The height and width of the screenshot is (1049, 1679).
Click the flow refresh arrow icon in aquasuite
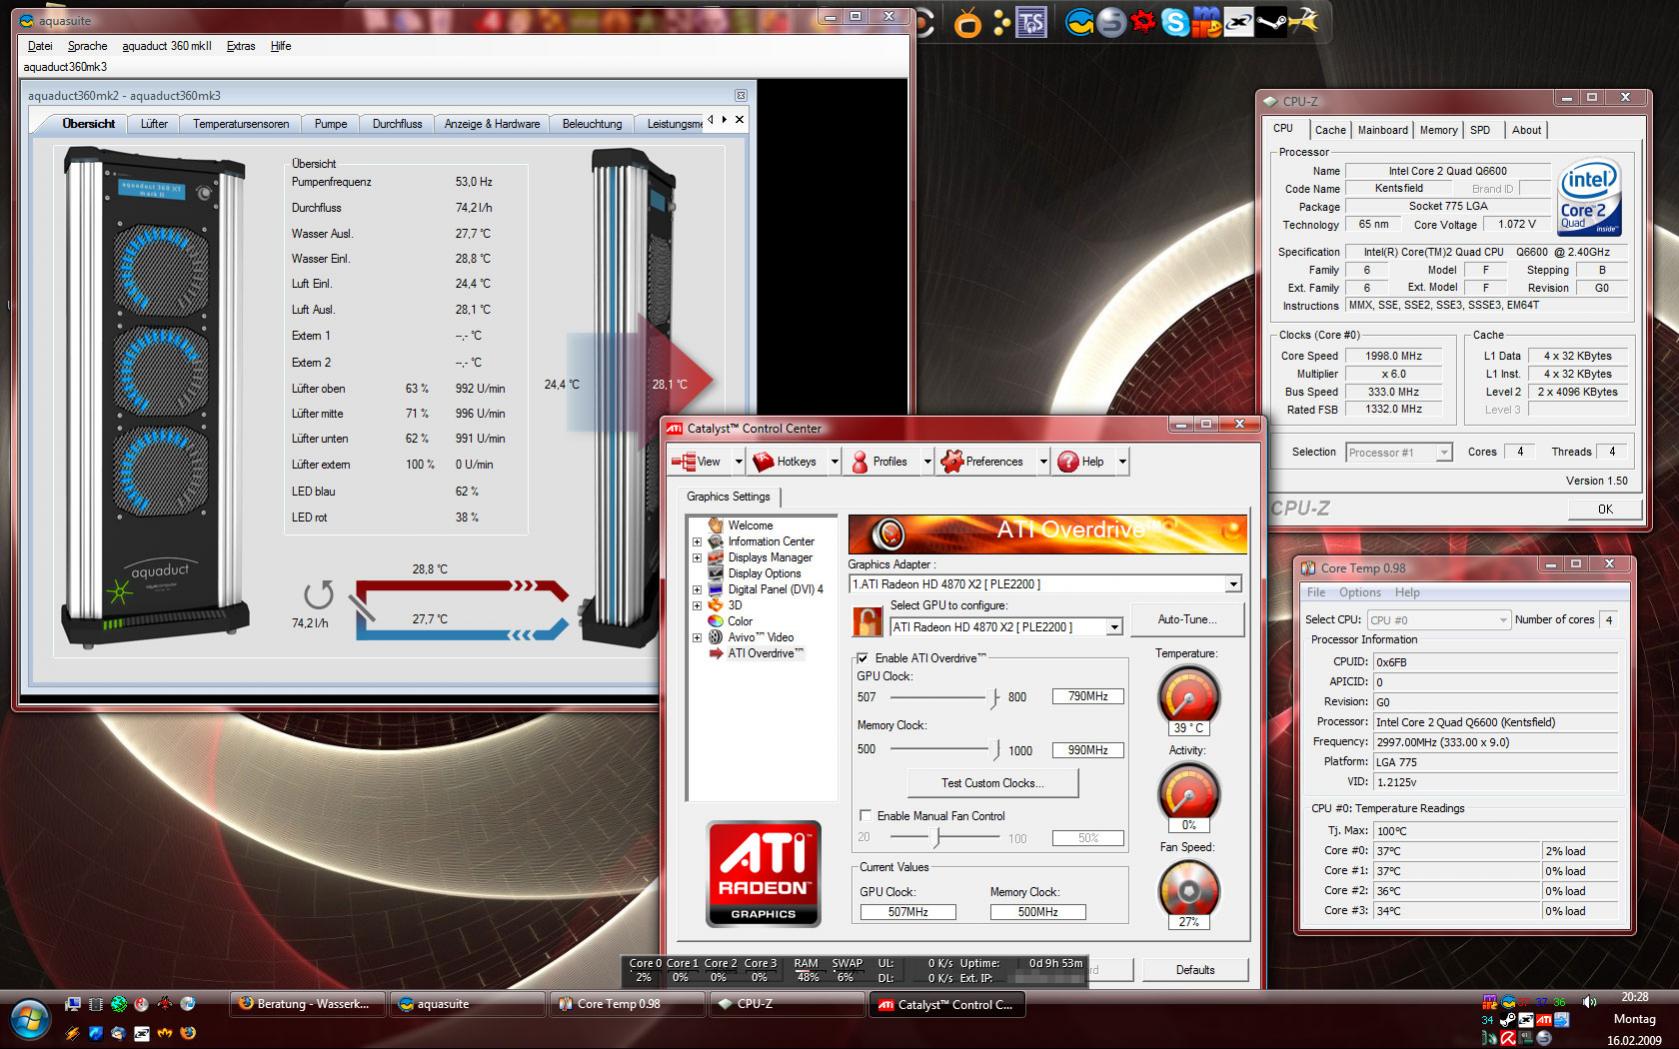pyautogui.click(x=318, y=595)
